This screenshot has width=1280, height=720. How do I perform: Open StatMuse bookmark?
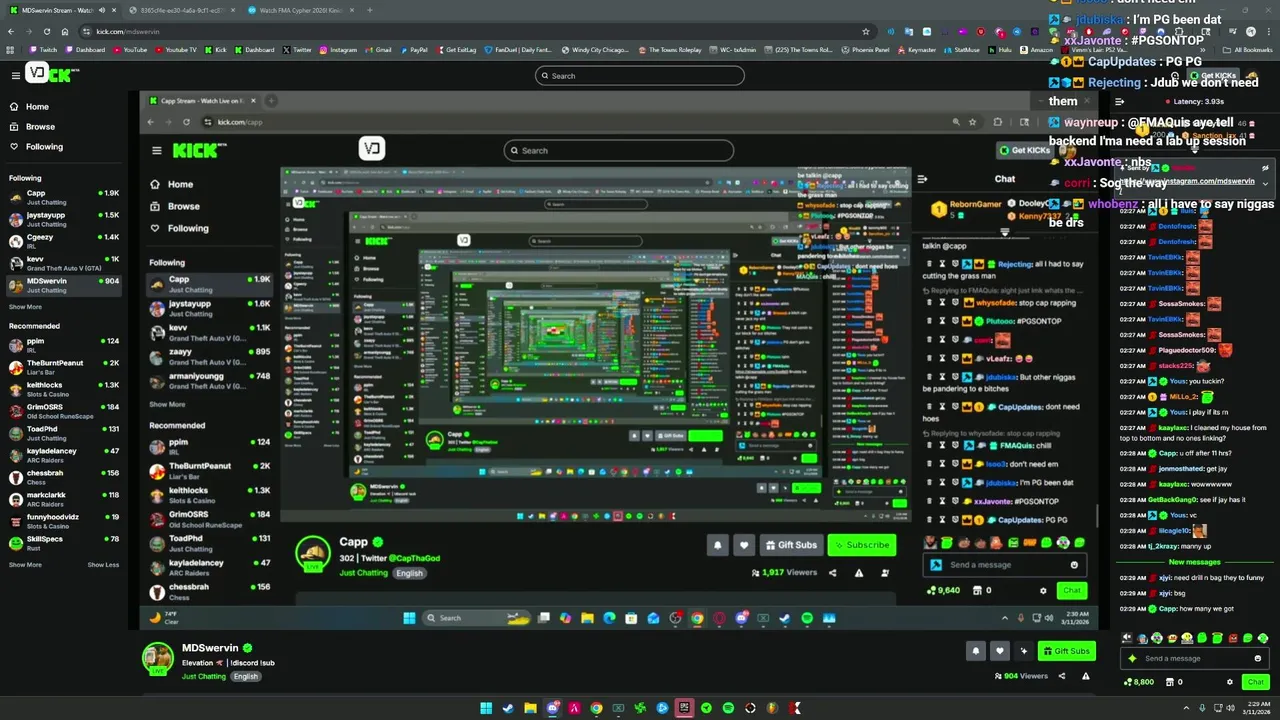click(x=962, y=49)
